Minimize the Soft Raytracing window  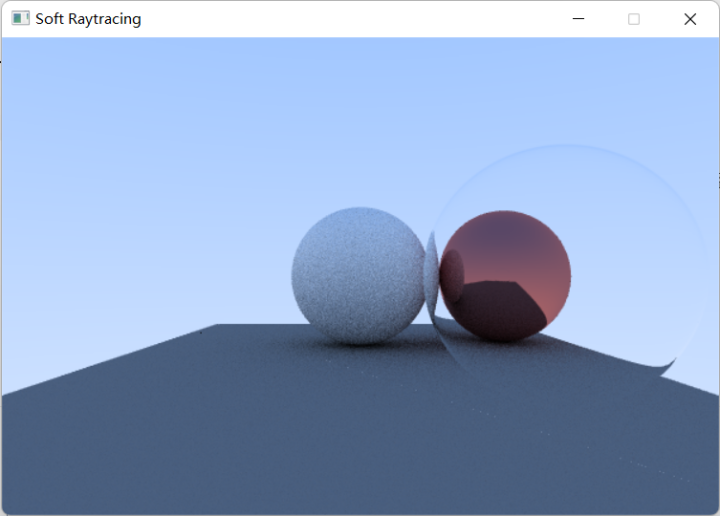pos(578,19)
